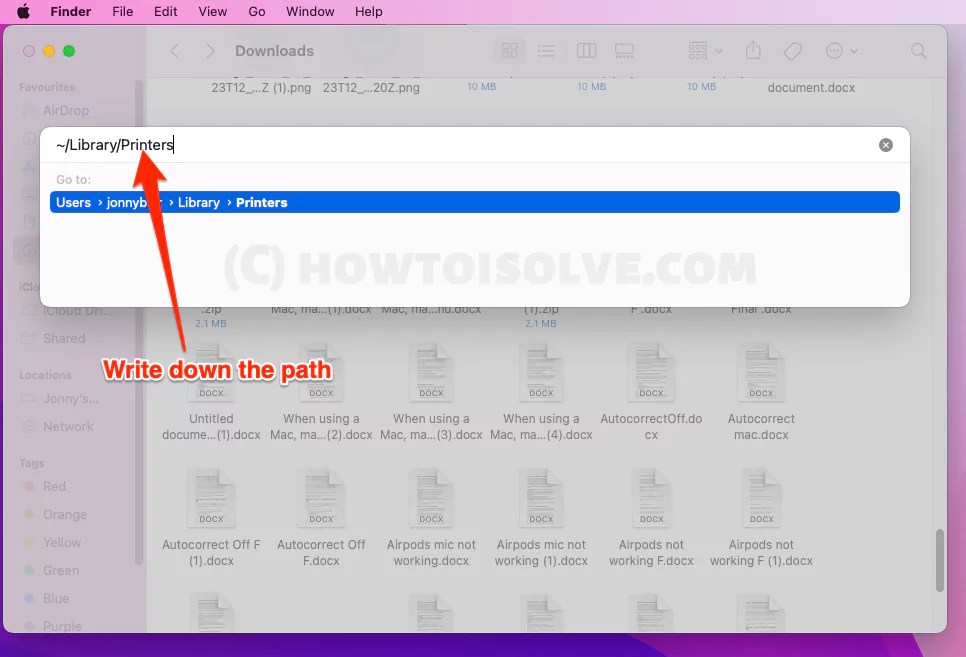Switch to column view in Finder toolbar
Viewport: 966px width, 657px height.
pyautogui.click(x=586, y=50)
